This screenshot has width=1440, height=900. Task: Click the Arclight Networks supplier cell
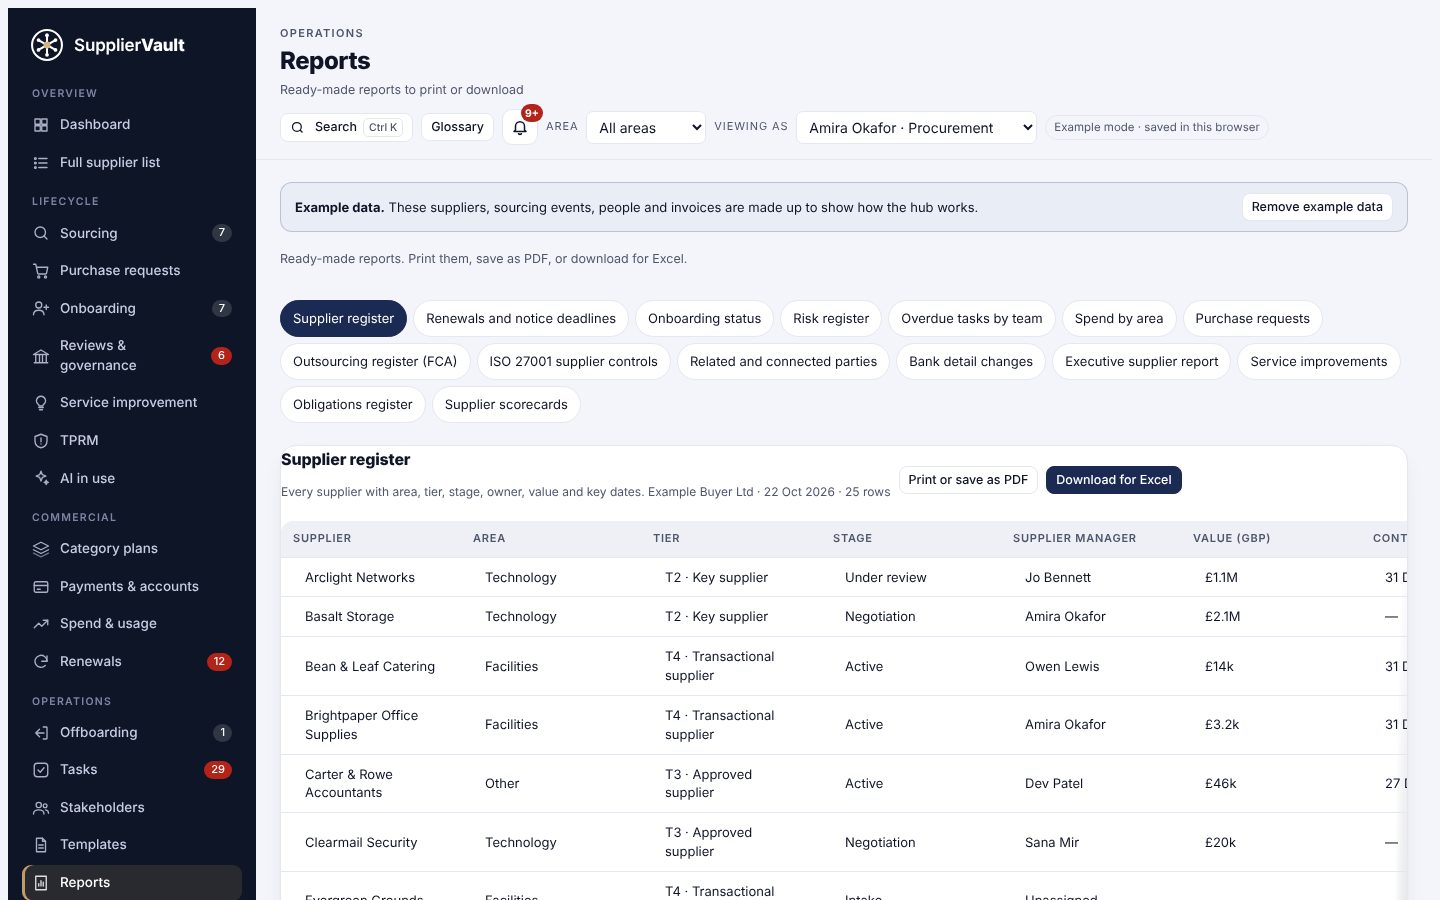click(360, 578)
